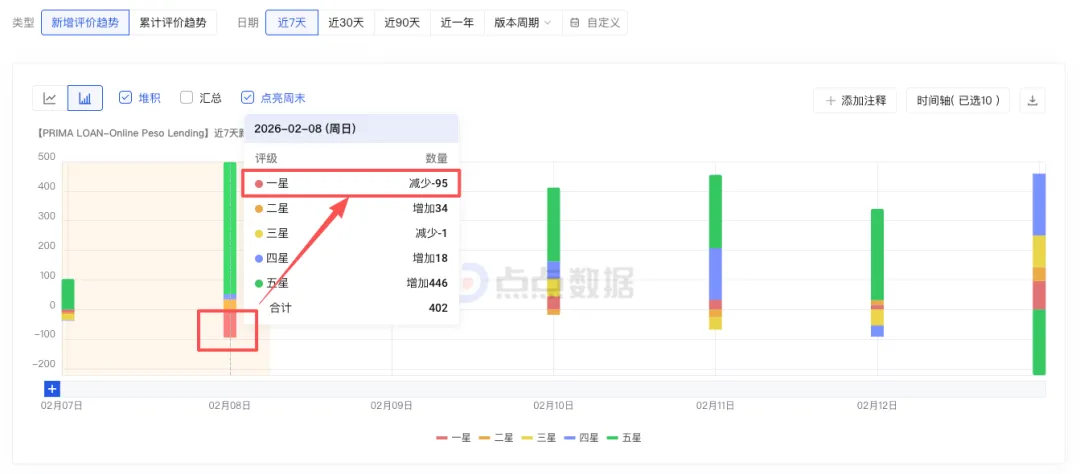The image size is (1080, 474).
Task: Click the 02月07日 stacked bar
Action: (68, 300)
